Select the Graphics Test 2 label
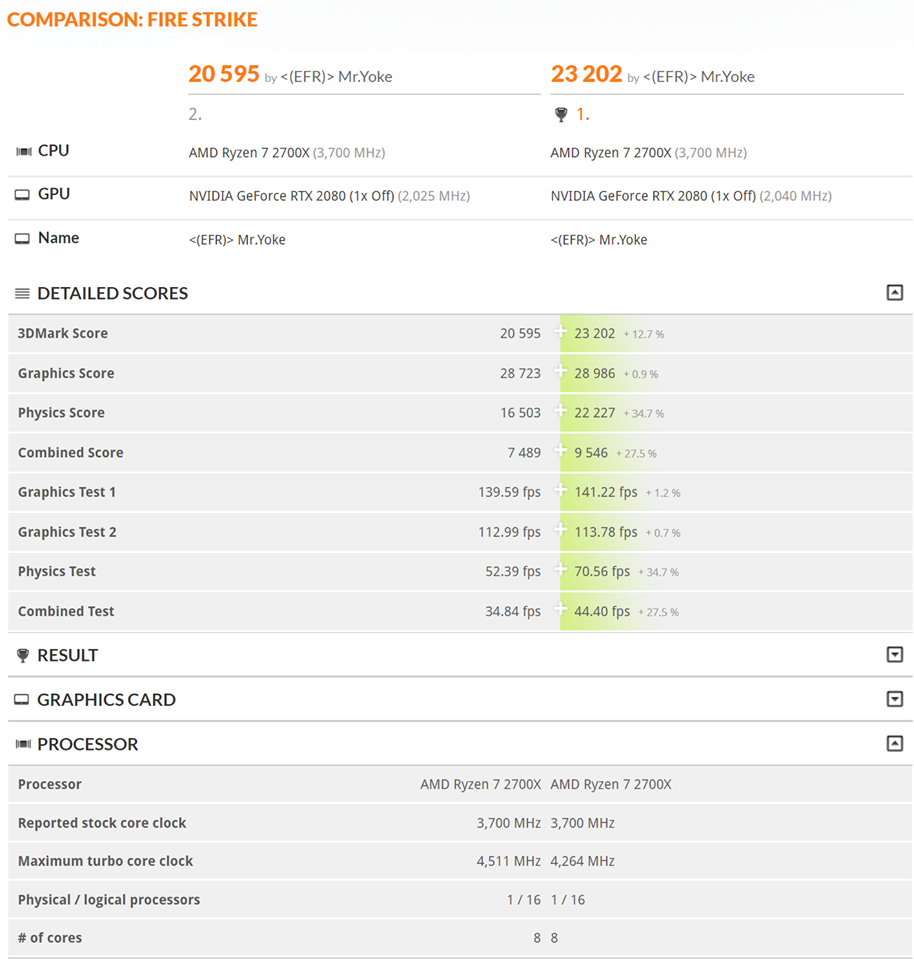Viewport: 914px width, 960px height. tap(67, 532)
